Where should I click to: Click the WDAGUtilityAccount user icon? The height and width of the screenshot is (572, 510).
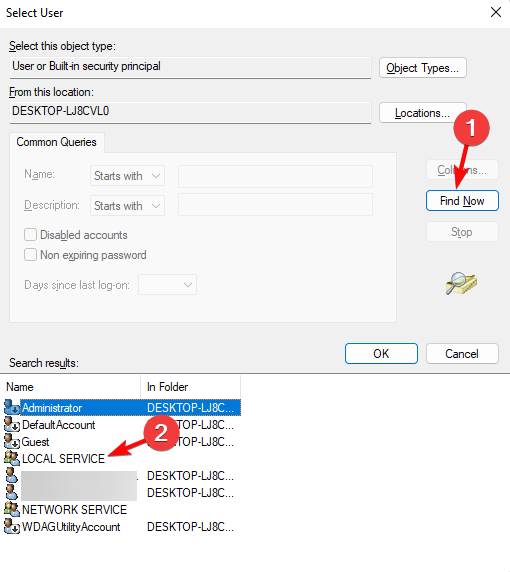coord(12,527)
